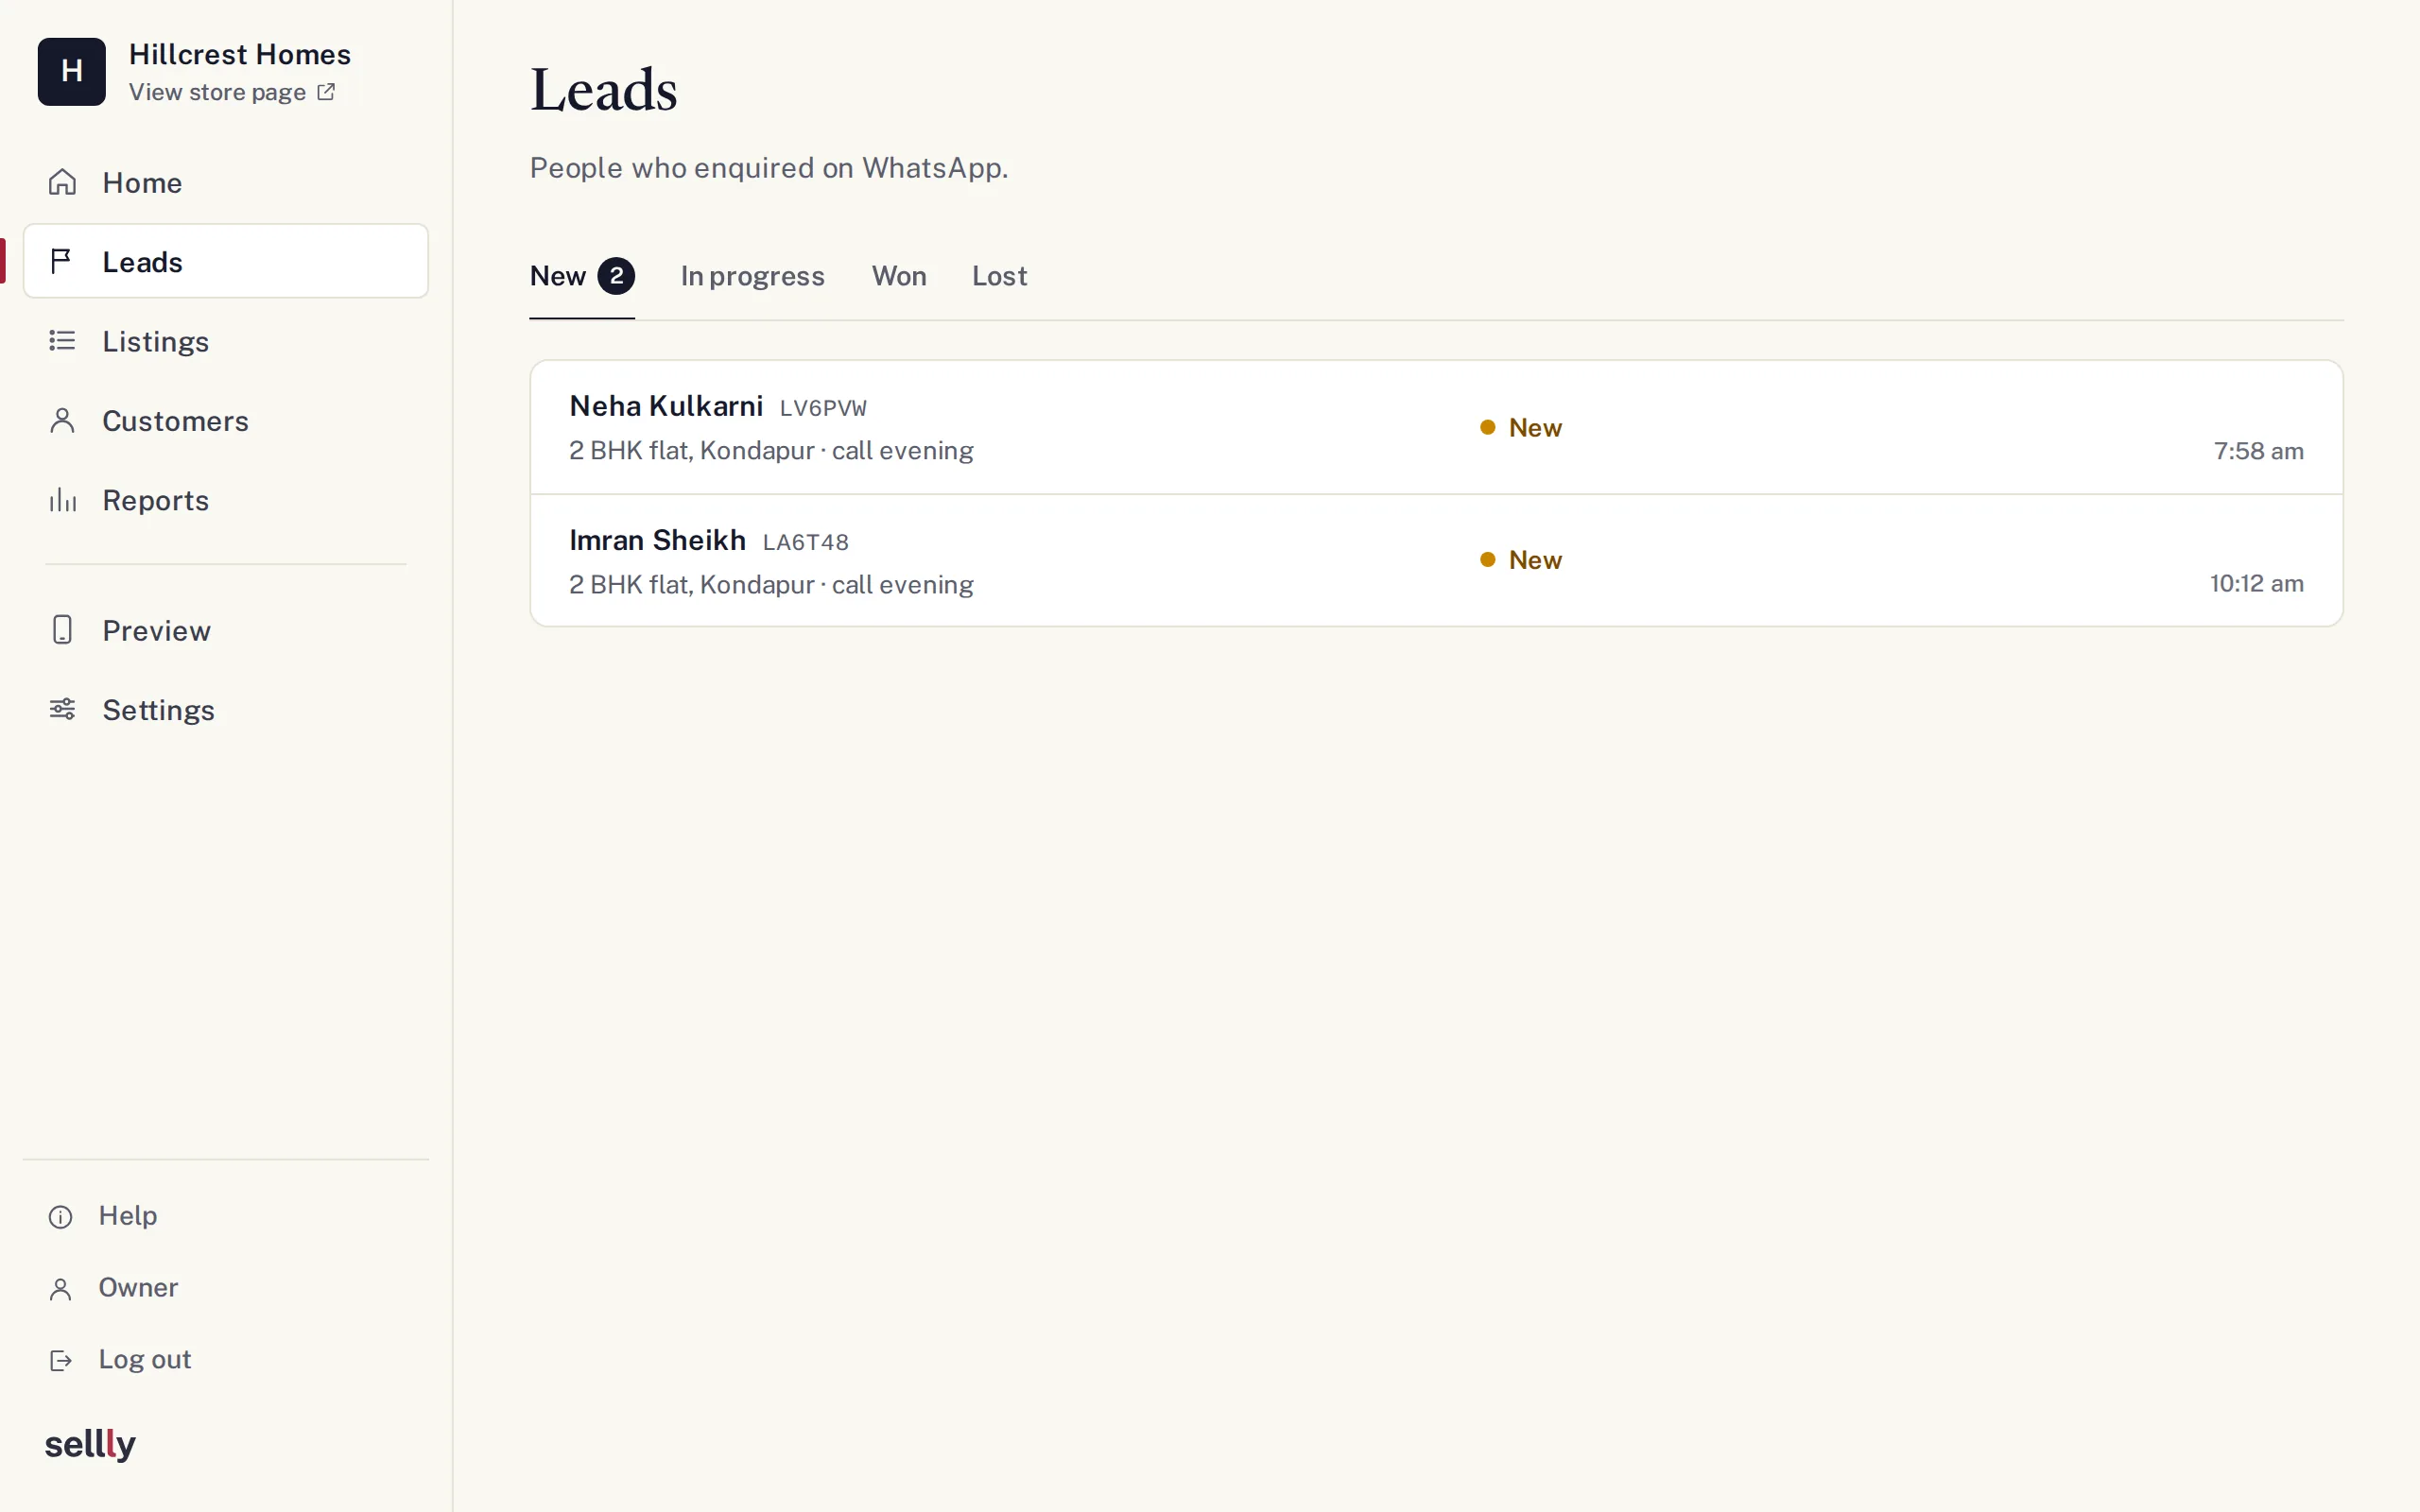Switch to the In progress tab
The width and height of the screenshot is (2420, 1512).
pyautogui.click(x=753, y=276)
